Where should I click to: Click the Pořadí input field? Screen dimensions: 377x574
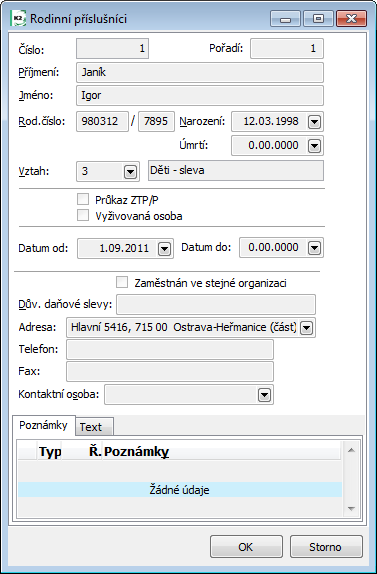click(287, 48)
